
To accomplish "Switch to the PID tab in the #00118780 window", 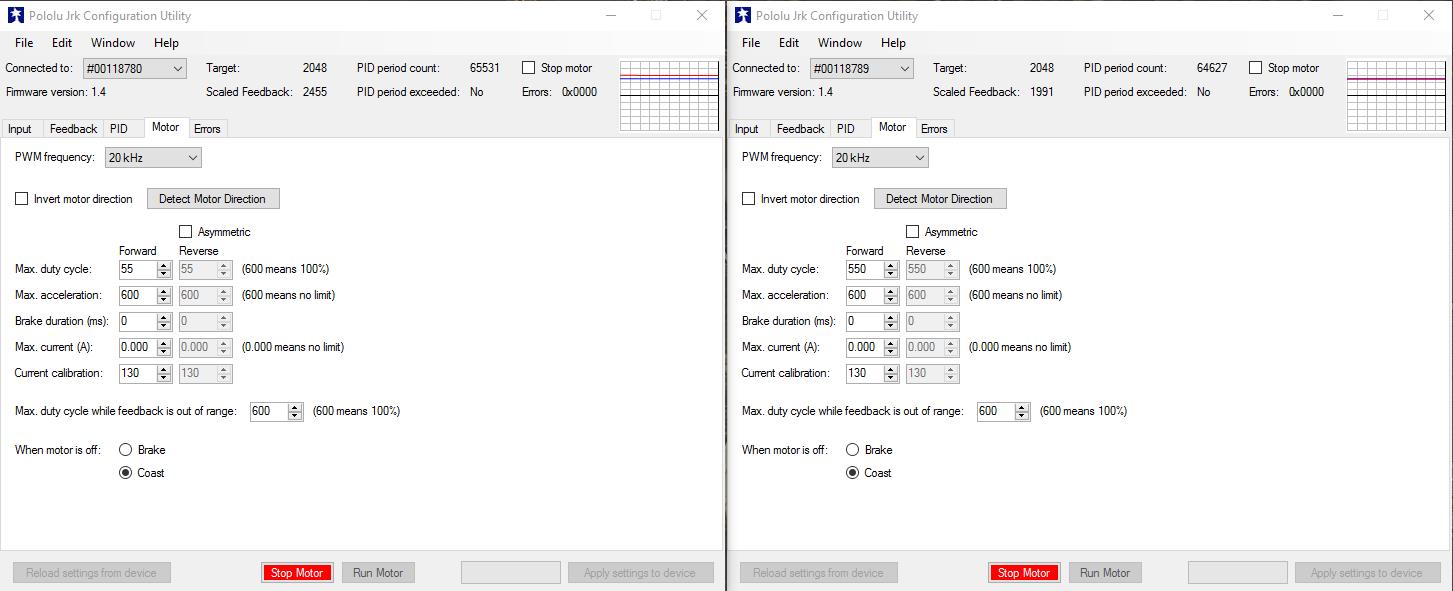I will (119, 129).
